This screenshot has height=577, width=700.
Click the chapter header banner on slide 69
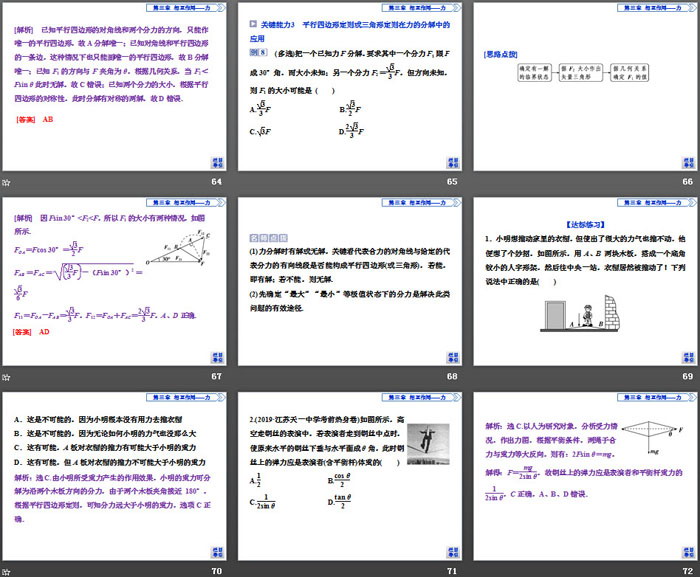(657, 202)
